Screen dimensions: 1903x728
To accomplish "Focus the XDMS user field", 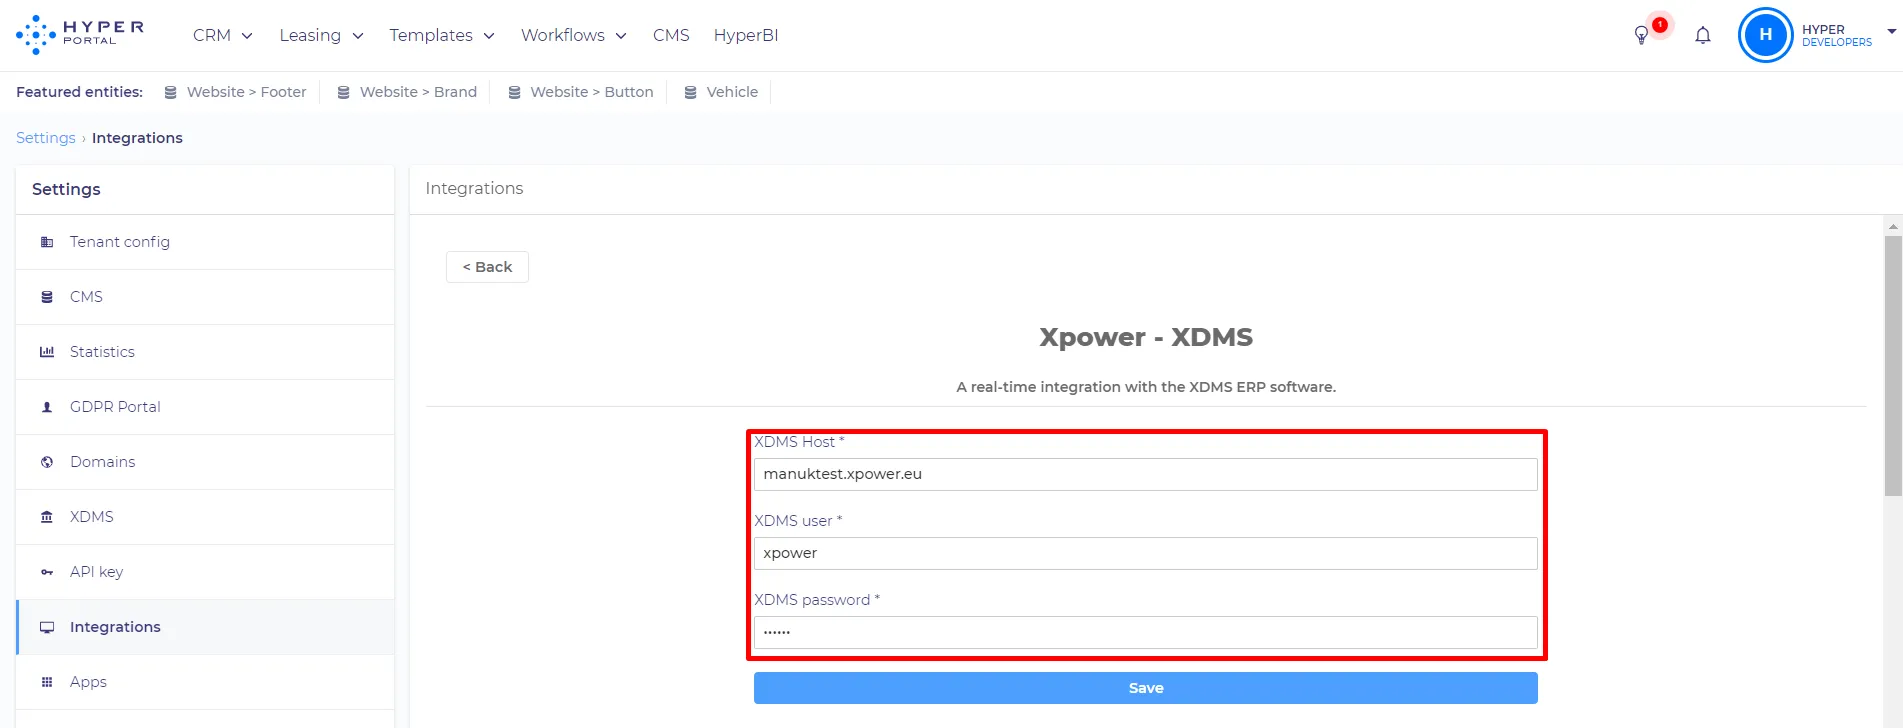I will [x=1146, y=553].
